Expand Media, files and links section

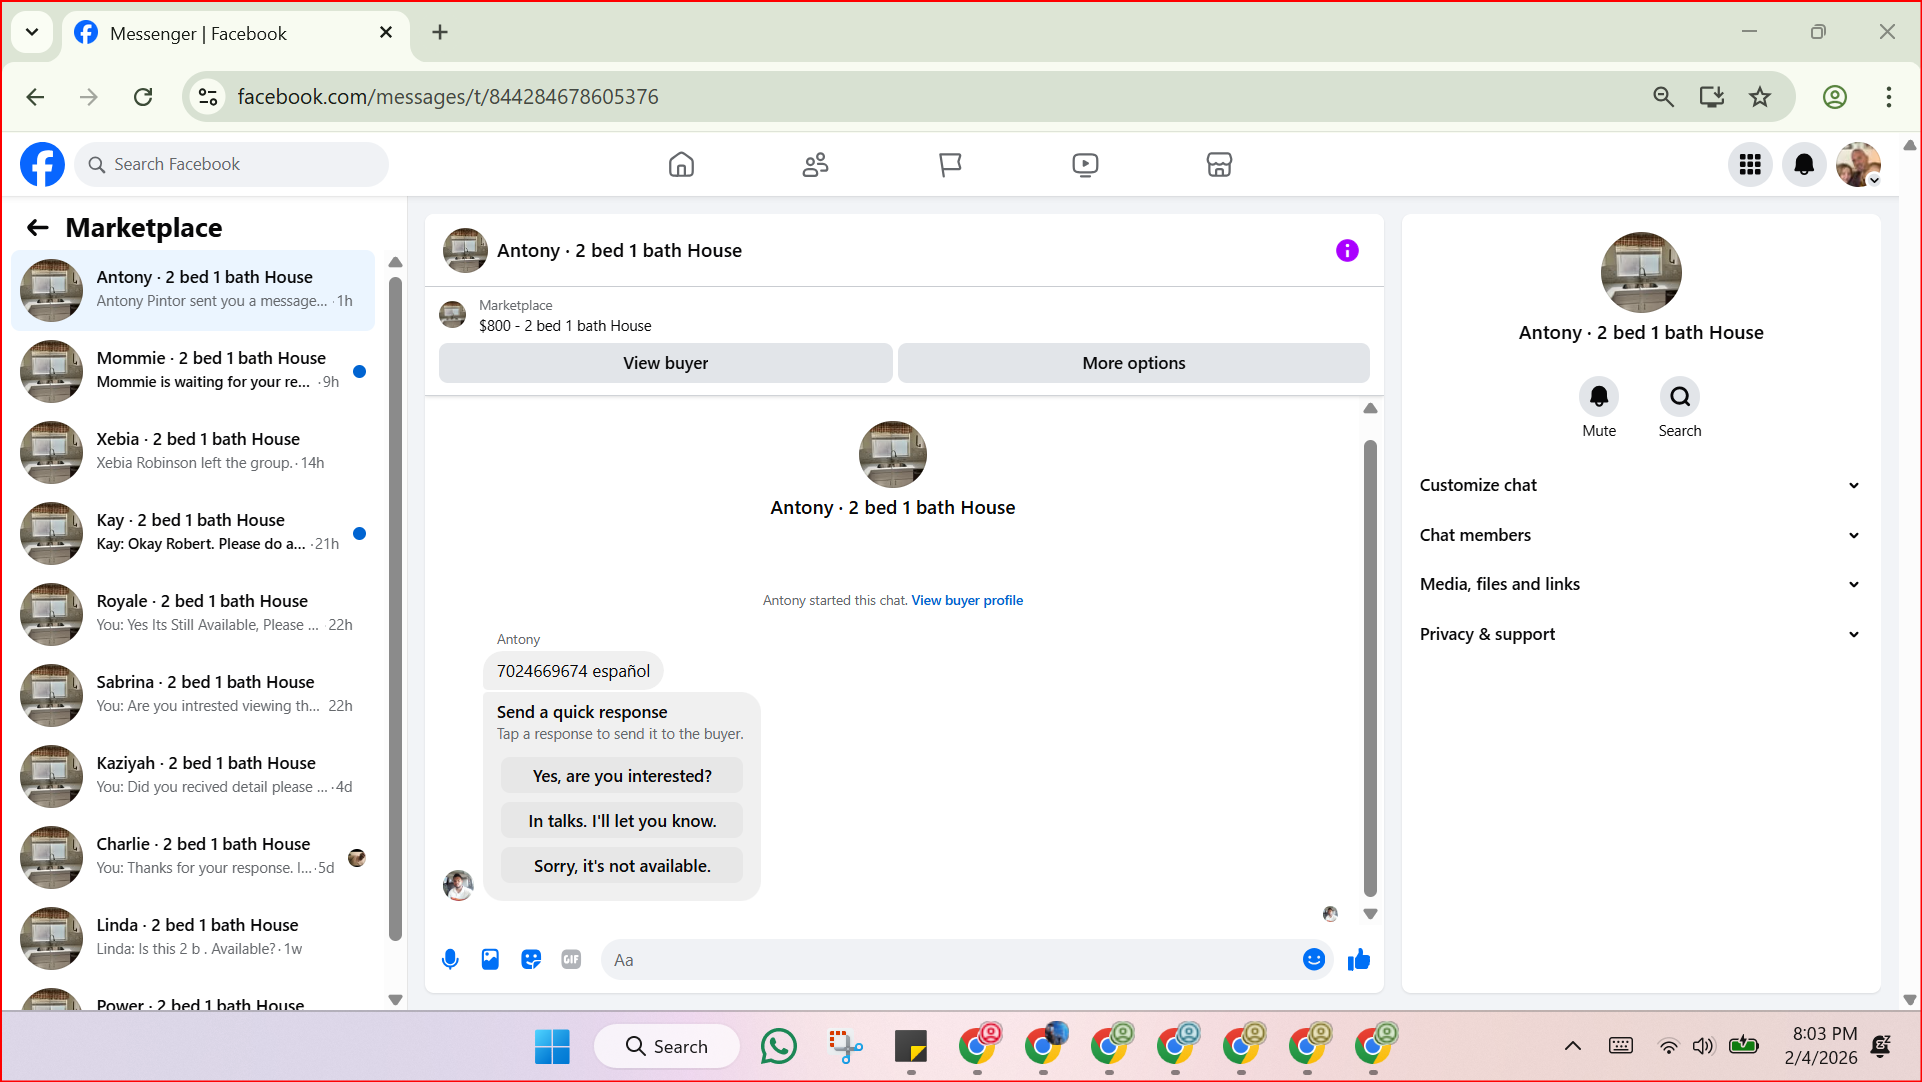(x=1640, y=584)
